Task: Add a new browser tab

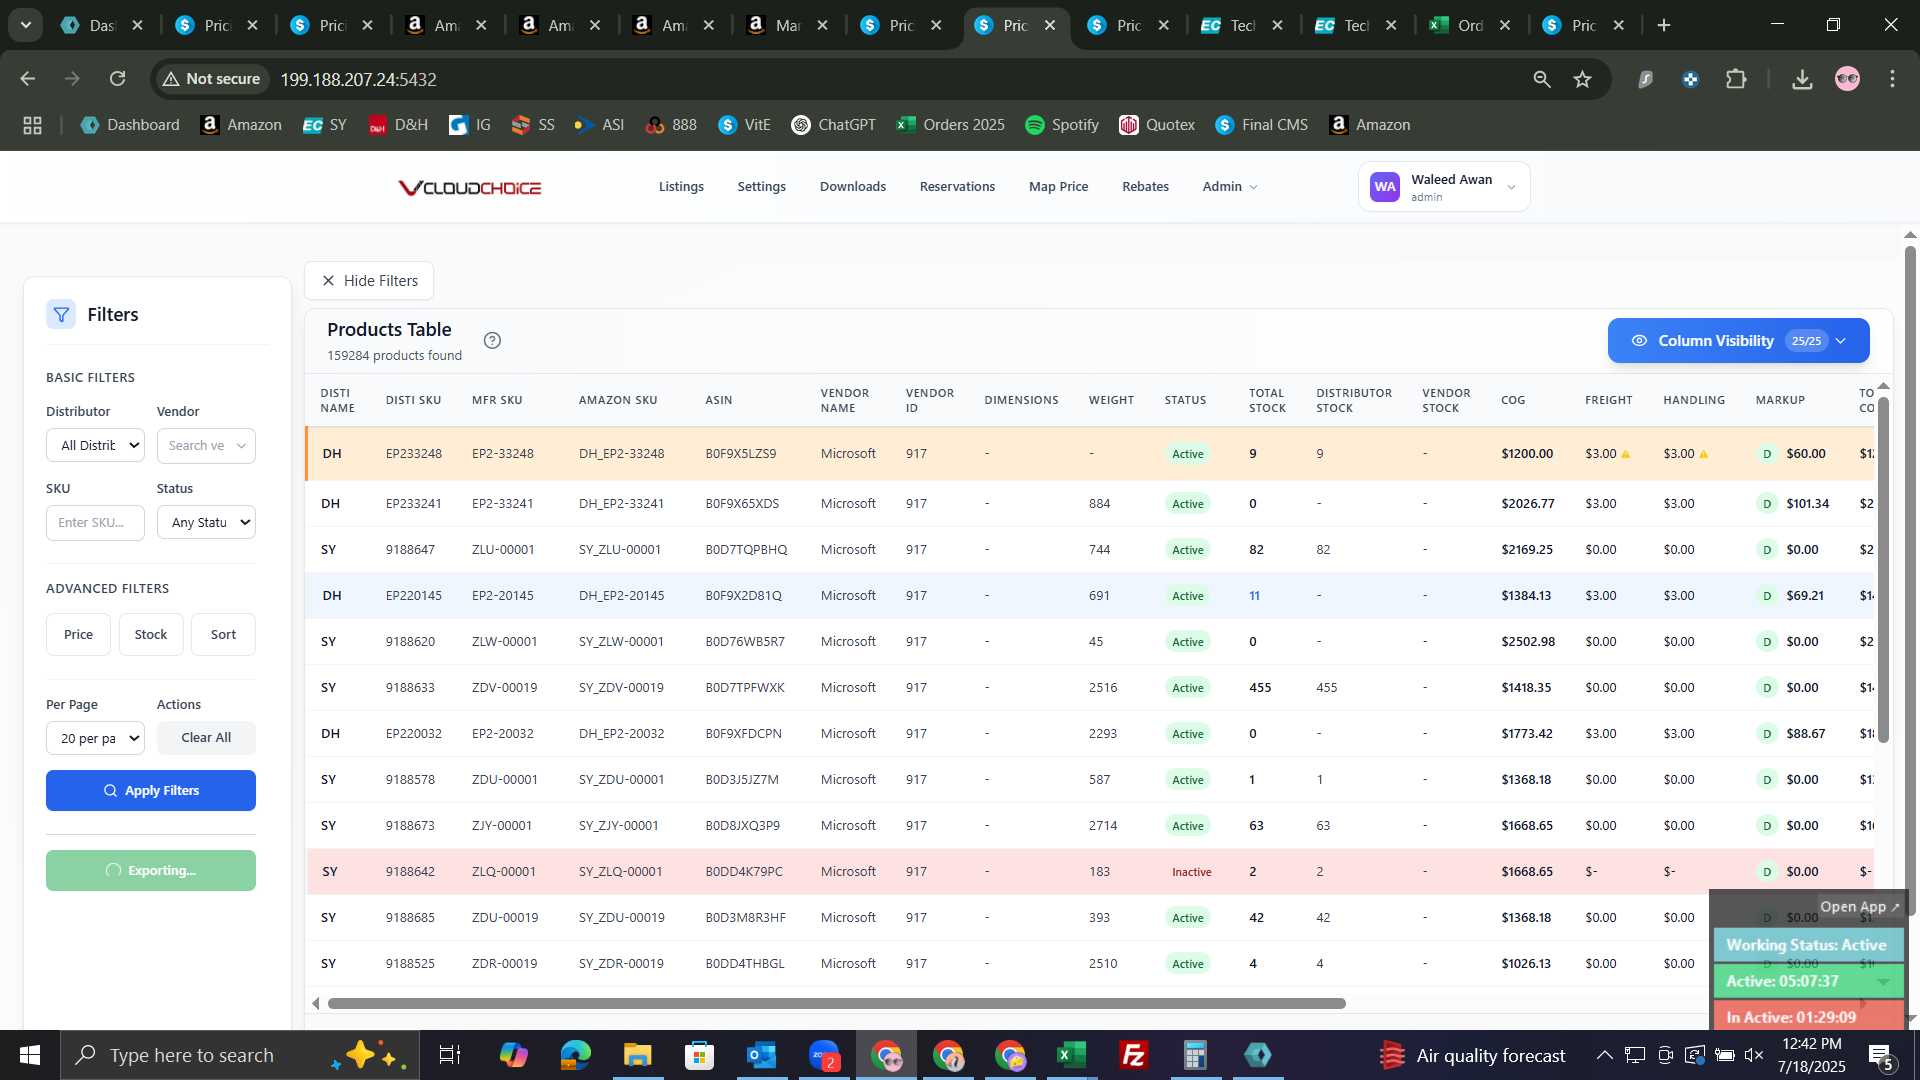Action: (x=1664, y=25)
